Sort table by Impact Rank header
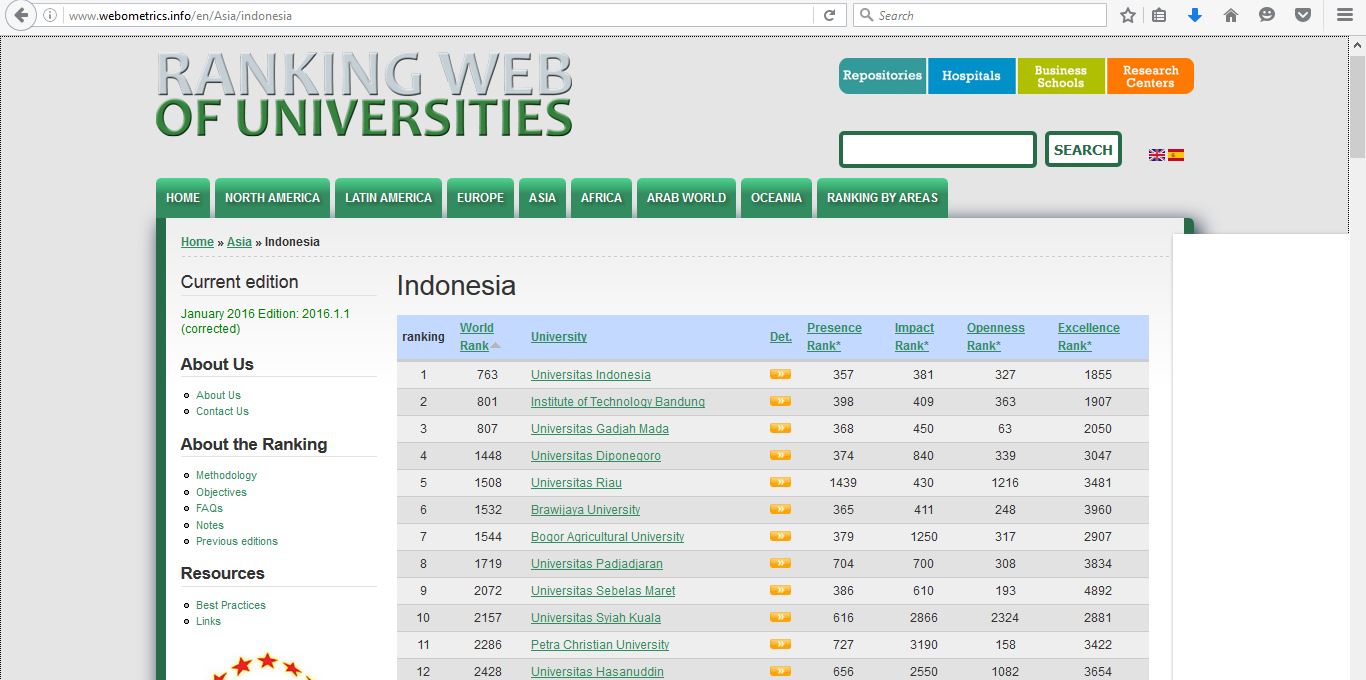This screenshot has width=1366, height=680. 914,337
